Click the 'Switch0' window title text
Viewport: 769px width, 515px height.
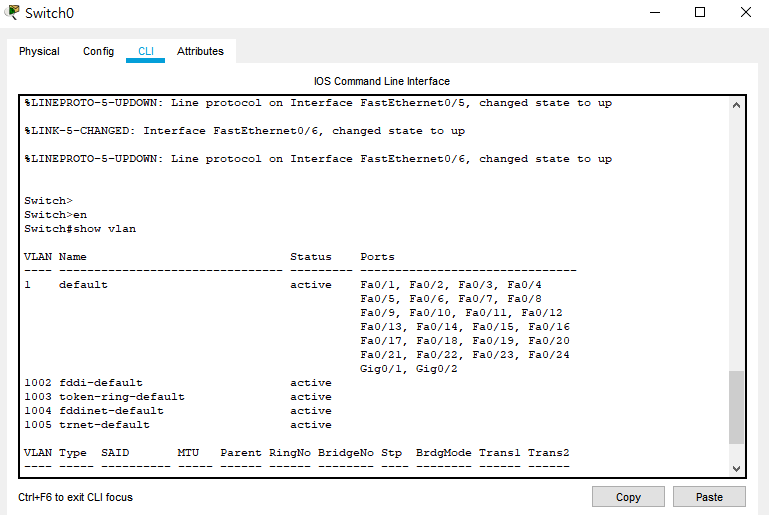coord(49,13)
